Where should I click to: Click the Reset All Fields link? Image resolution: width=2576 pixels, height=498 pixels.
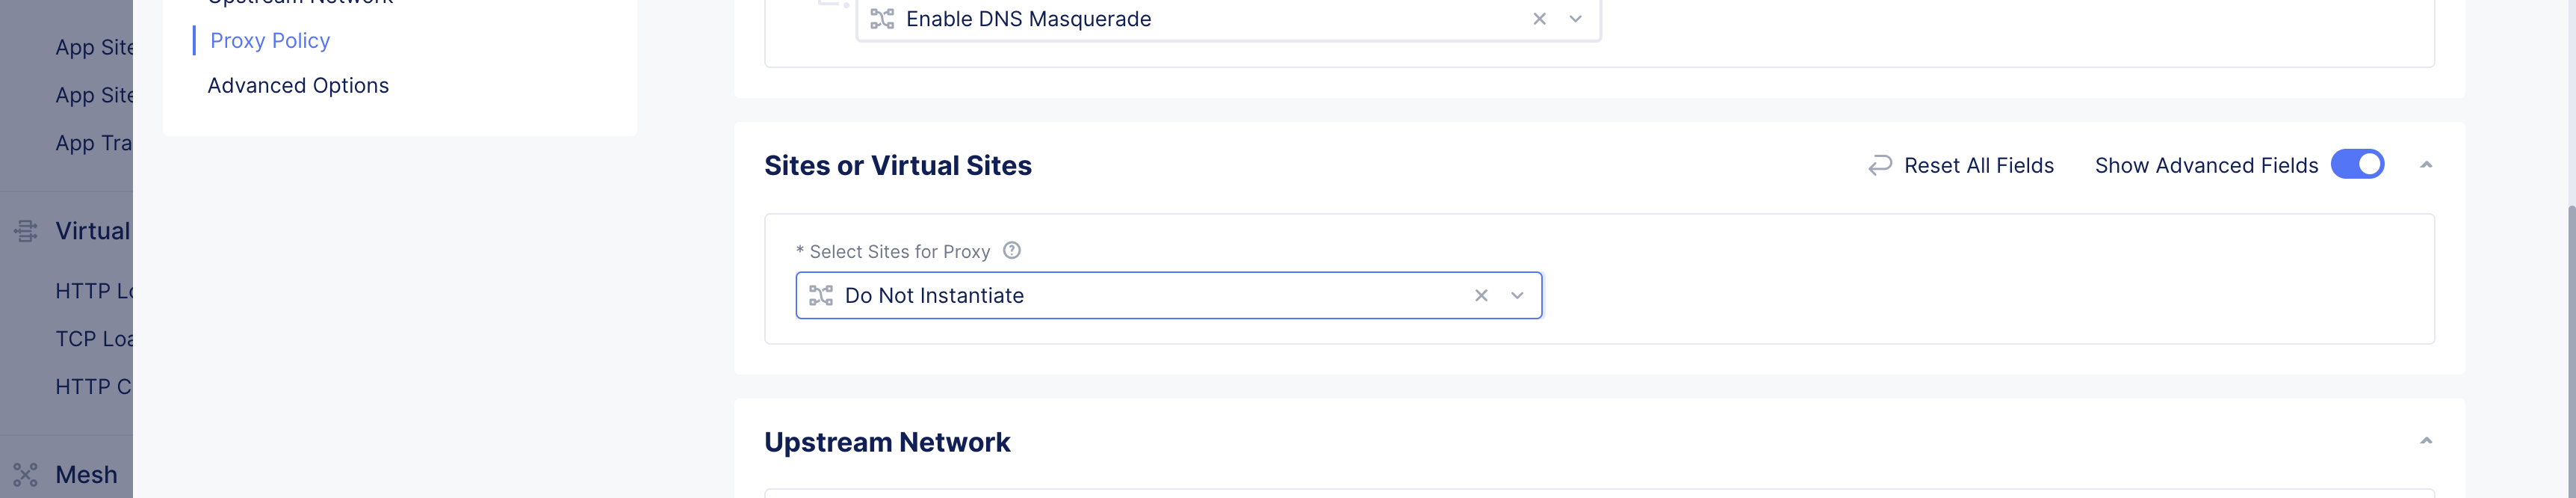(x=1978, y=165)
